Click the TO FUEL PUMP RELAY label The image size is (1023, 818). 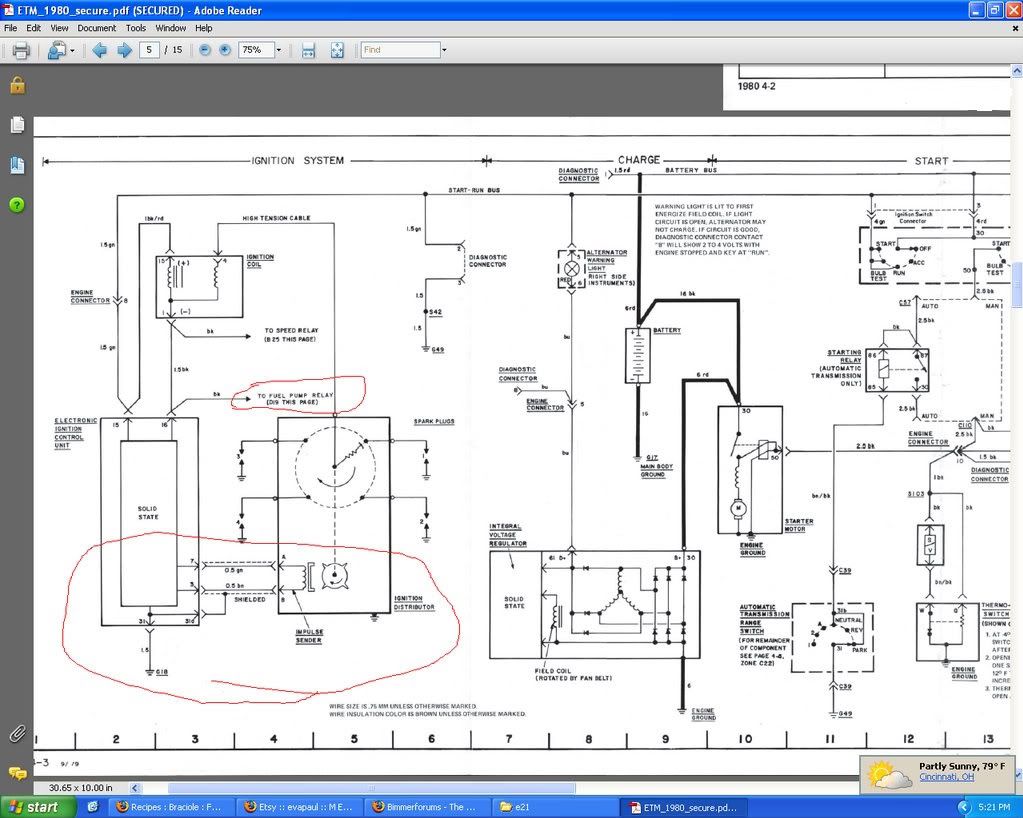tap(295, 399)
